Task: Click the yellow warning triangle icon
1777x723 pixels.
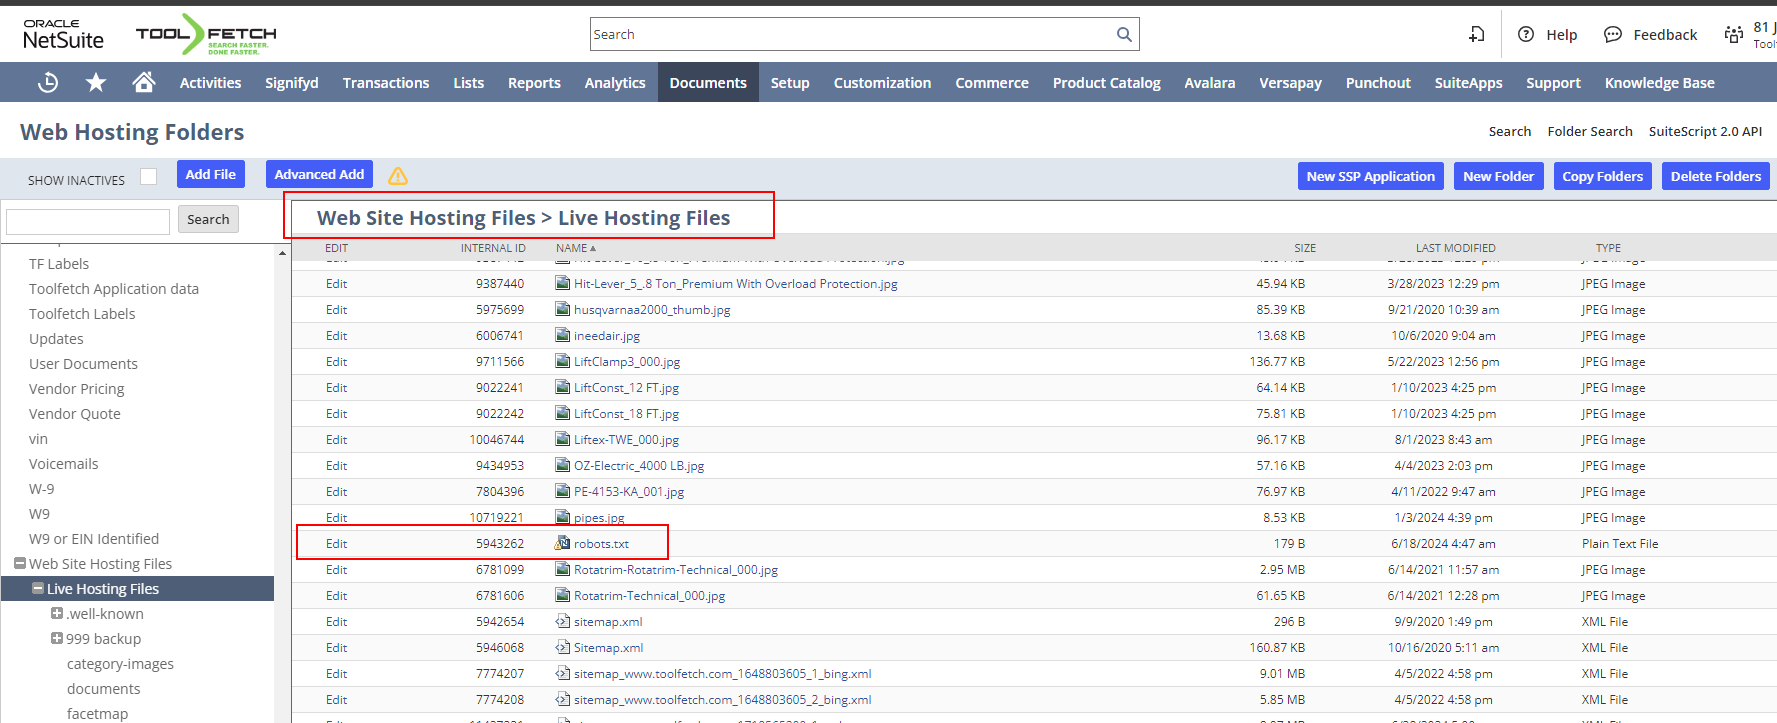Action: tap(398, 176)
